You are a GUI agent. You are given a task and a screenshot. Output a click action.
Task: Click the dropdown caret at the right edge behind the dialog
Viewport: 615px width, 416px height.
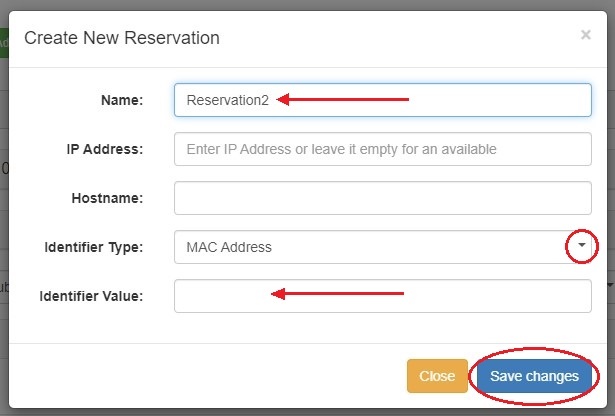[x=610, y=284]
